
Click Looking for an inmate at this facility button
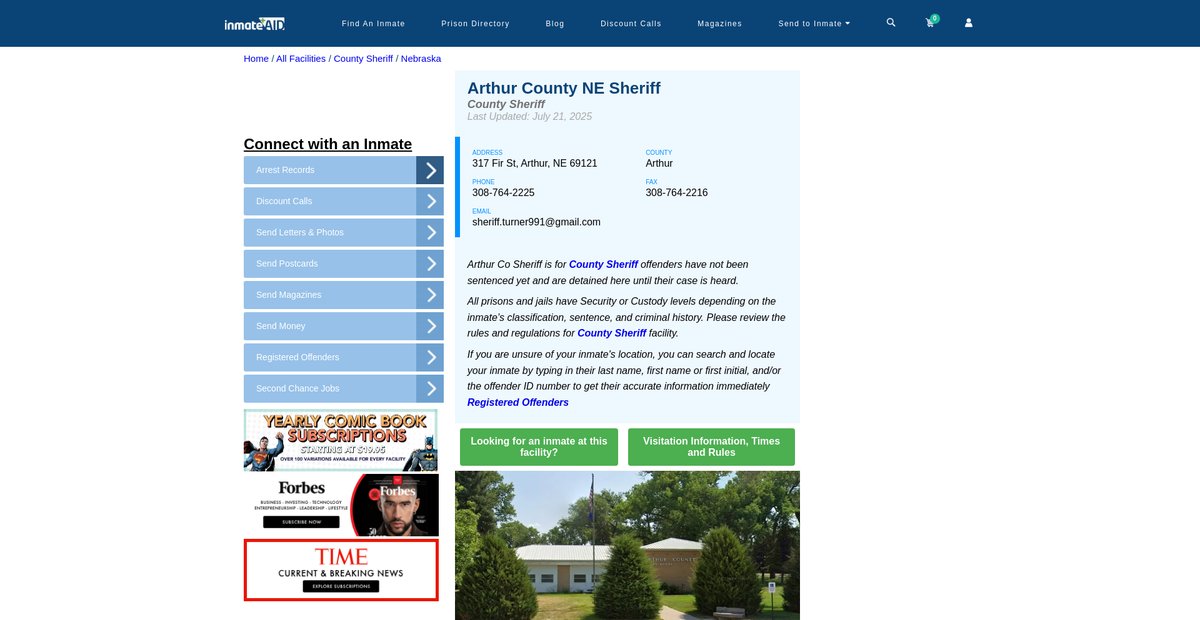539,447
